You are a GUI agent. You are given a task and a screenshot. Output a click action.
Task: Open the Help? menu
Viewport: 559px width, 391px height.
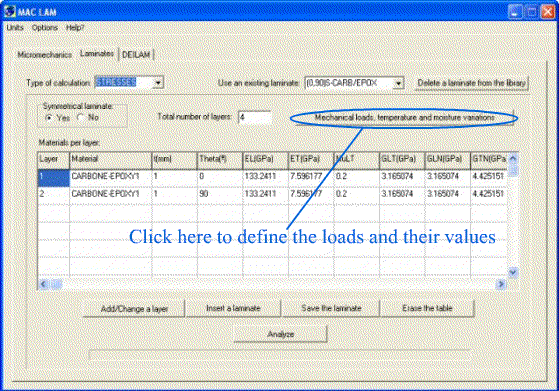coord(75,27)
